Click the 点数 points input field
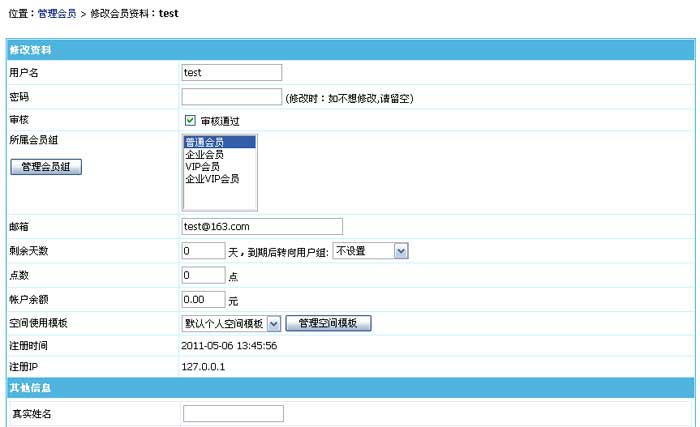 [203, 275]
